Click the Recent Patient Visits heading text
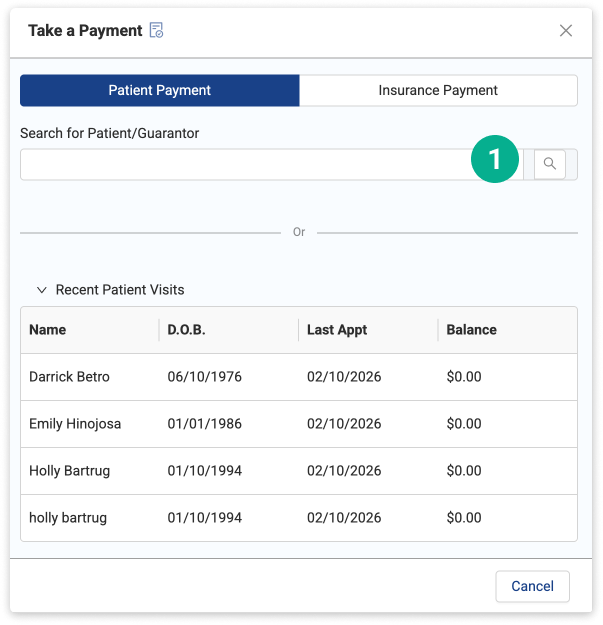The width and height of the screenshot is (603, 625). coord(120,290)
